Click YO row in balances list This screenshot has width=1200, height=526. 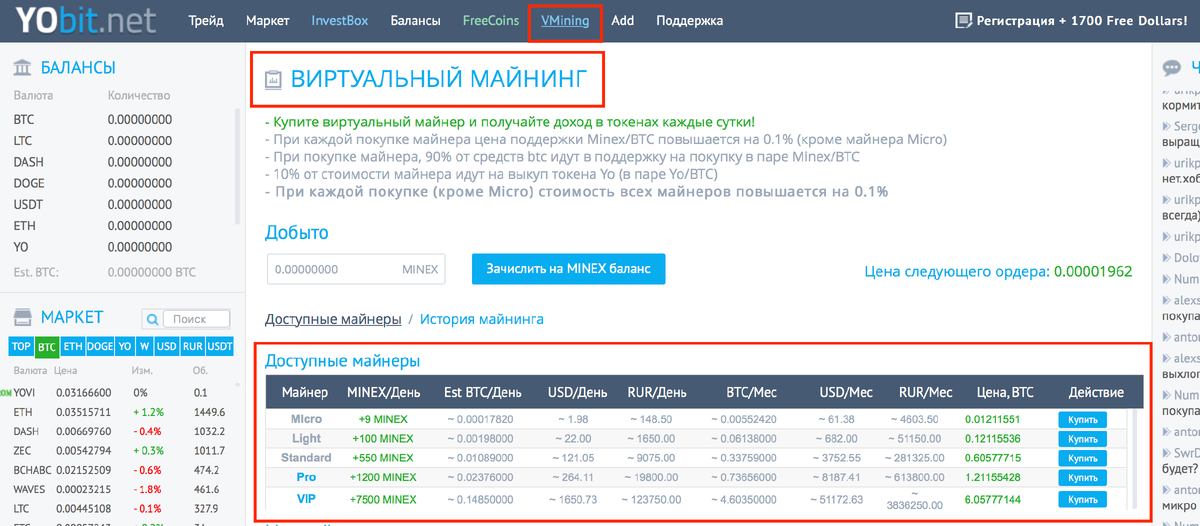point(120,247)
